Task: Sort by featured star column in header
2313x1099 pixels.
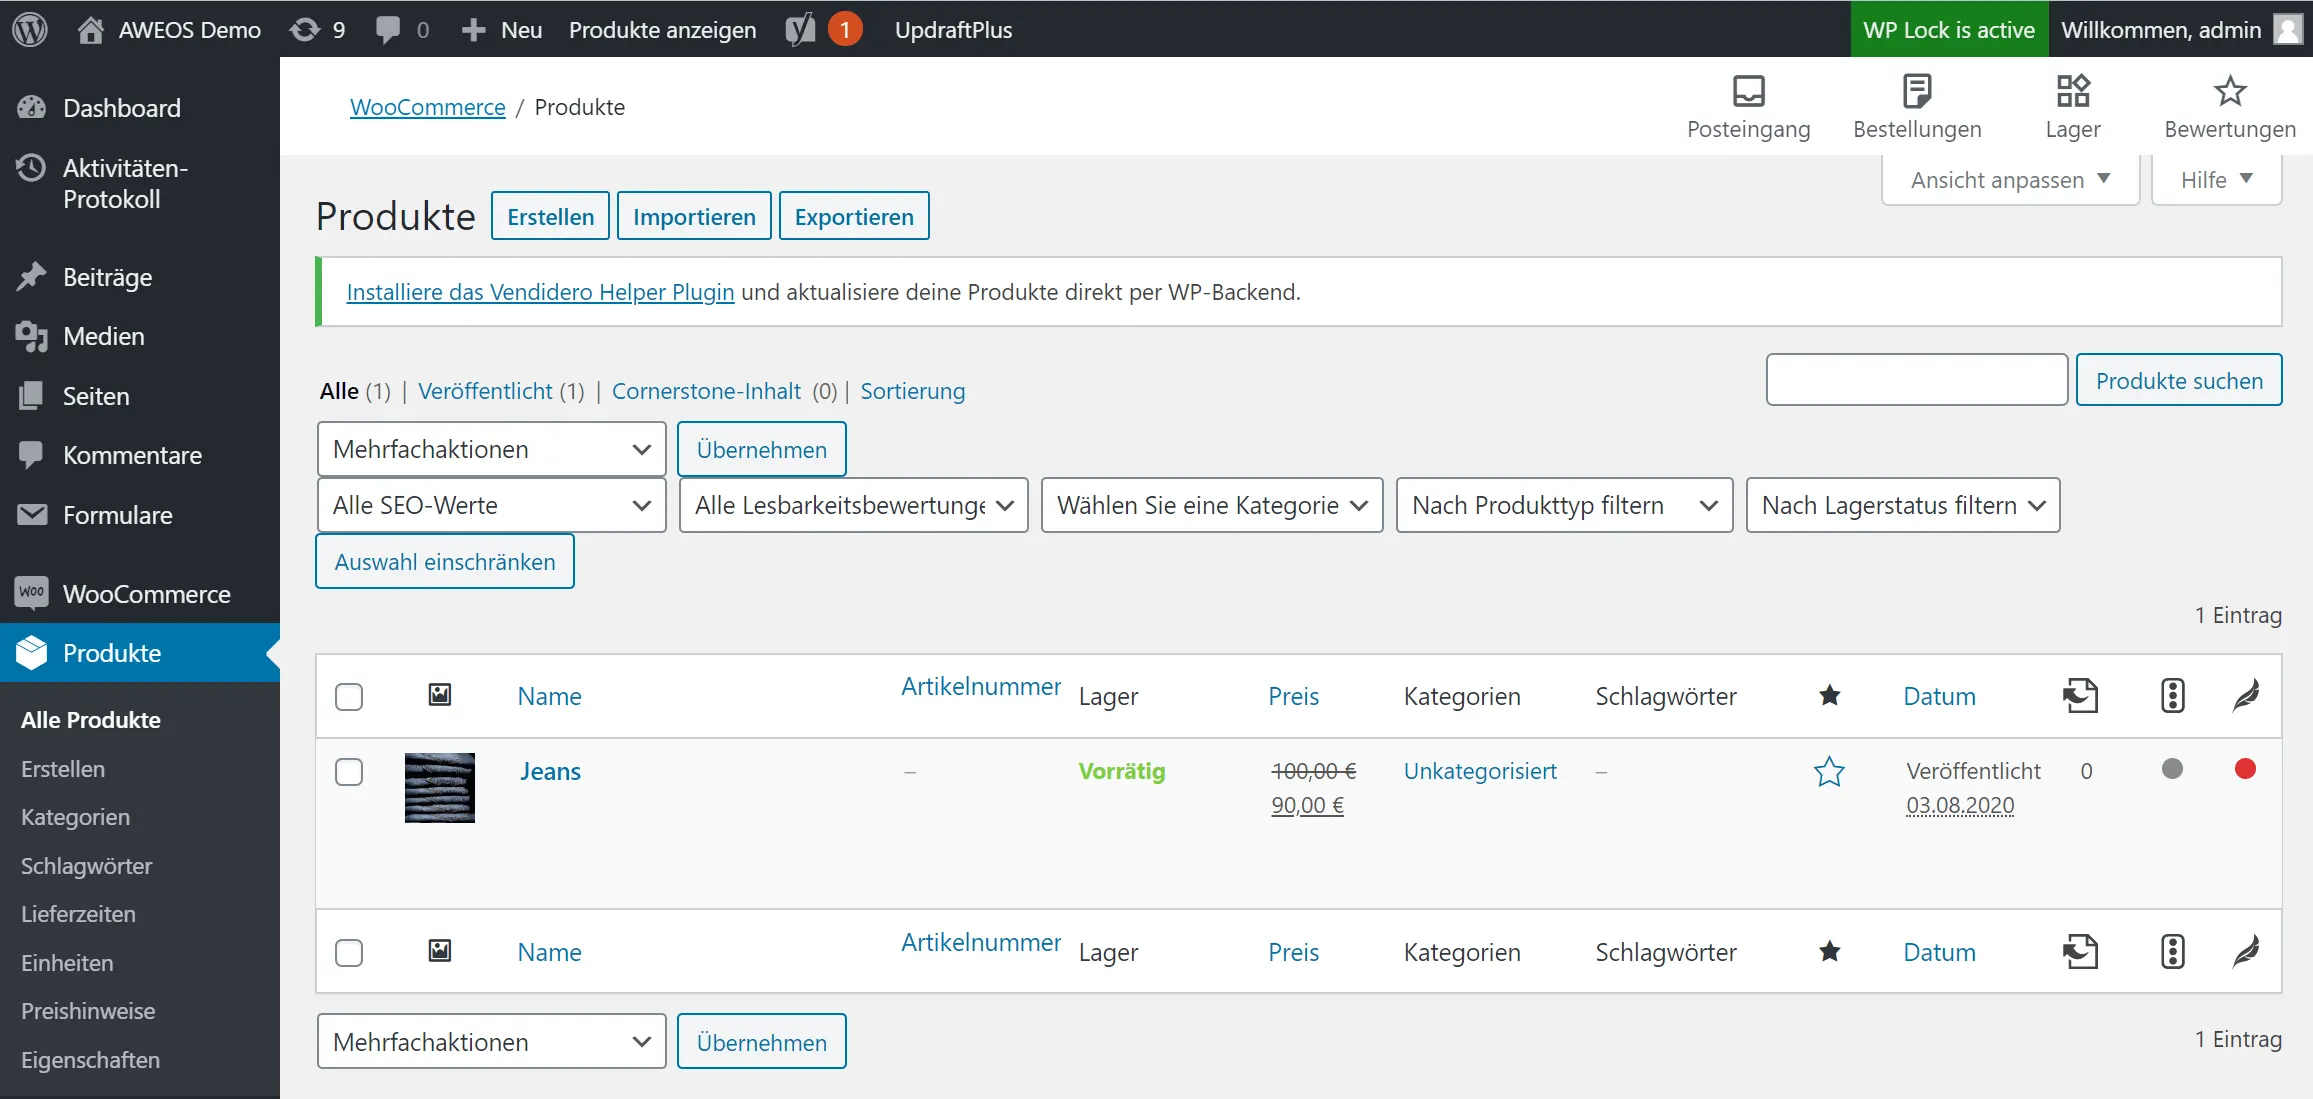Action: pyautogui.click(x=1829, y=695)
